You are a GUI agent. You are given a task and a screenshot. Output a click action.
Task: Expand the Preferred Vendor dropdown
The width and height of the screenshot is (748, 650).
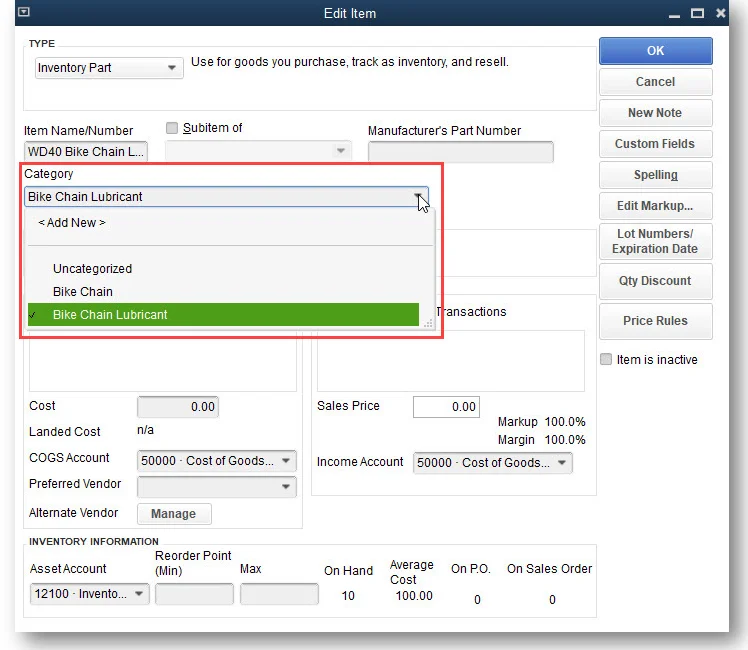click(217, 486)
